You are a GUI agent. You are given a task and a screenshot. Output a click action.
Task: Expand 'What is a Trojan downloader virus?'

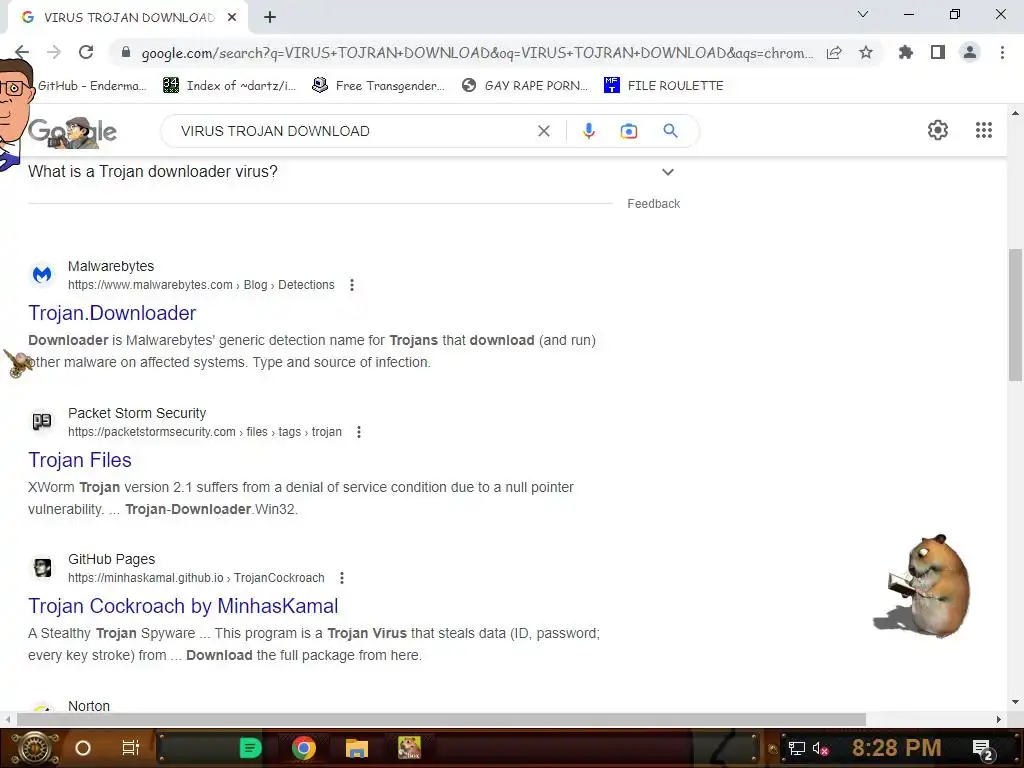[x=667, y=172]
